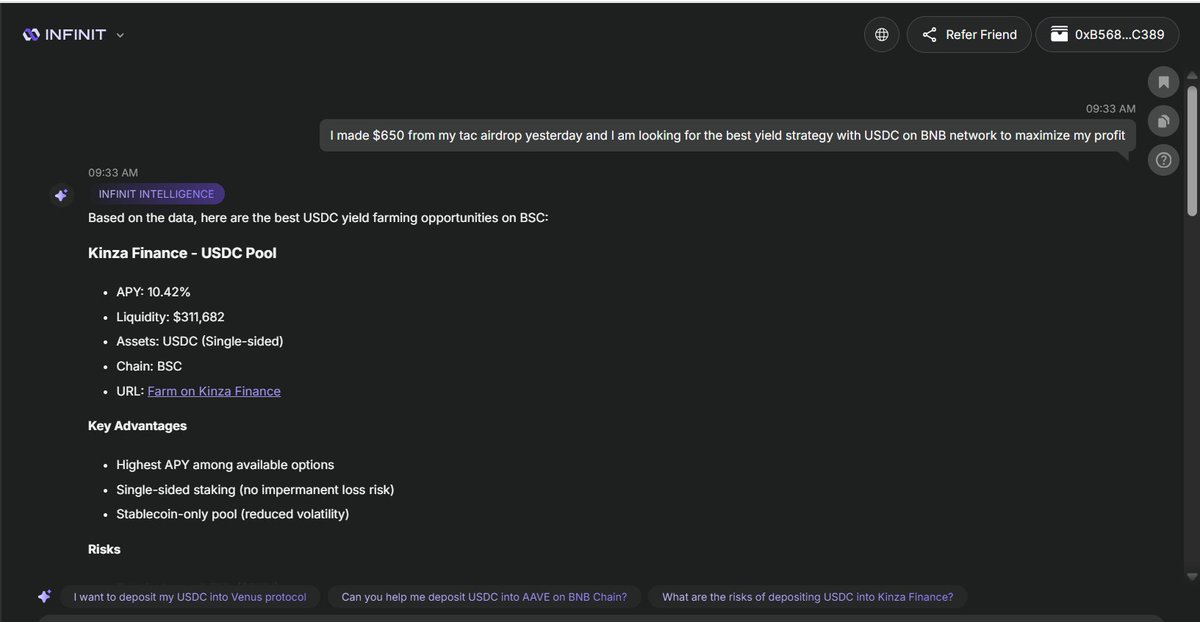1200x622 pixels.
Task: Click the Single-sided staking bullet
Action: 255,490
